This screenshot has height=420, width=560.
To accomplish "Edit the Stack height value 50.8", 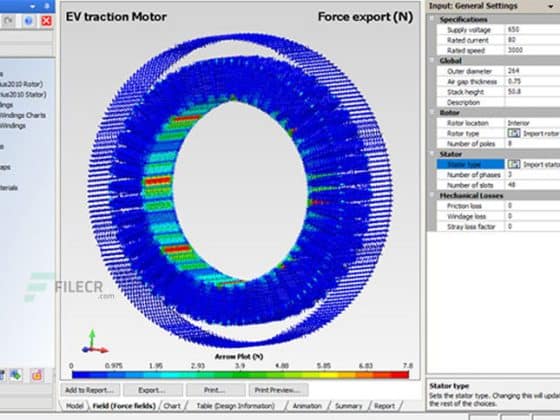I will [532, 91].
